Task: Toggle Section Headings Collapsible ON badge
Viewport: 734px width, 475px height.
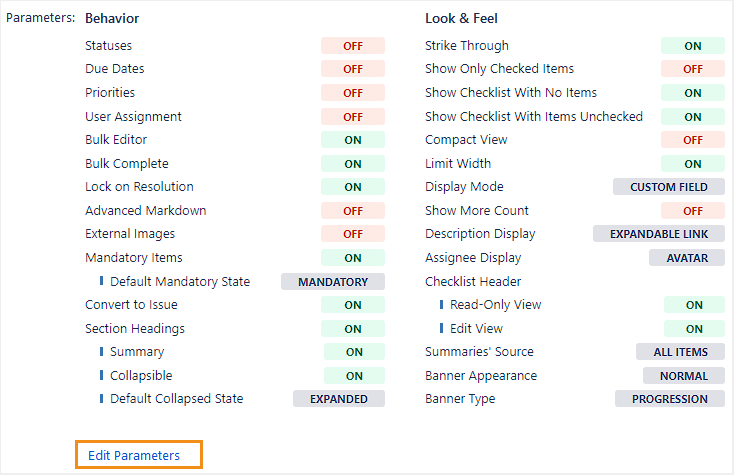Action: 354,376
